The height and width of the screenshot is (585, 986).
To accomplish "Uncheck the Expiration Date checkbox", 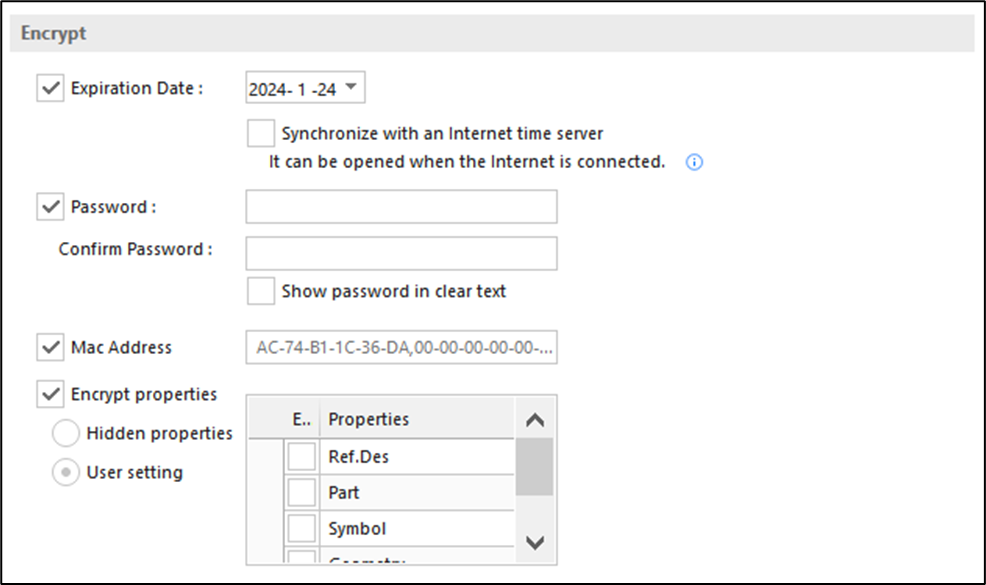I will 50,88.
